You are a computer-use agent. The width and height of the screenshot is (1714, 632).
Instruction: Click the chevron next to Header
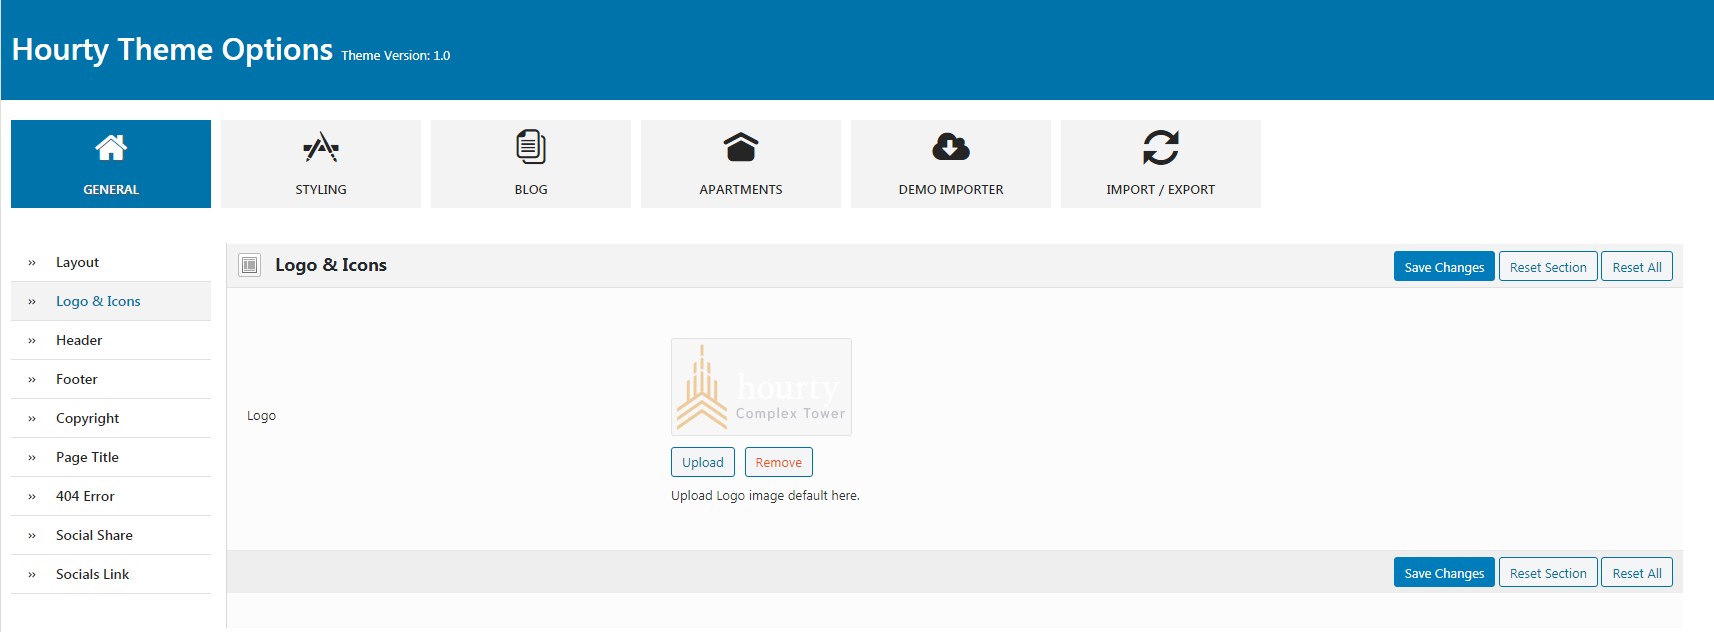point(32,341)
